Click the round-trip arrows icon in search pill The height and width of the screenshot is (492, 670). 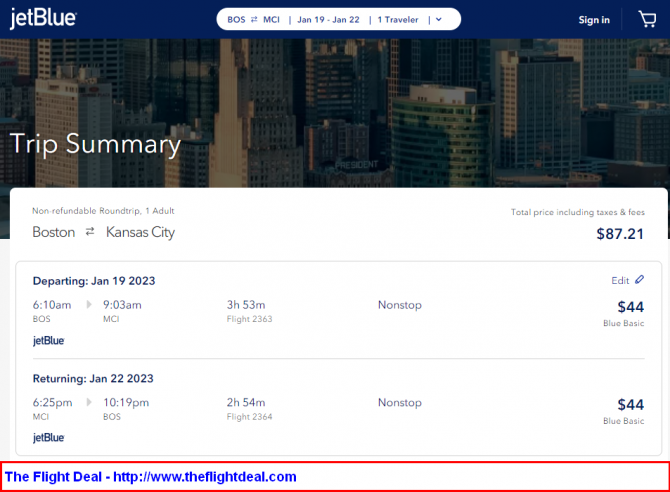point(254,20)
